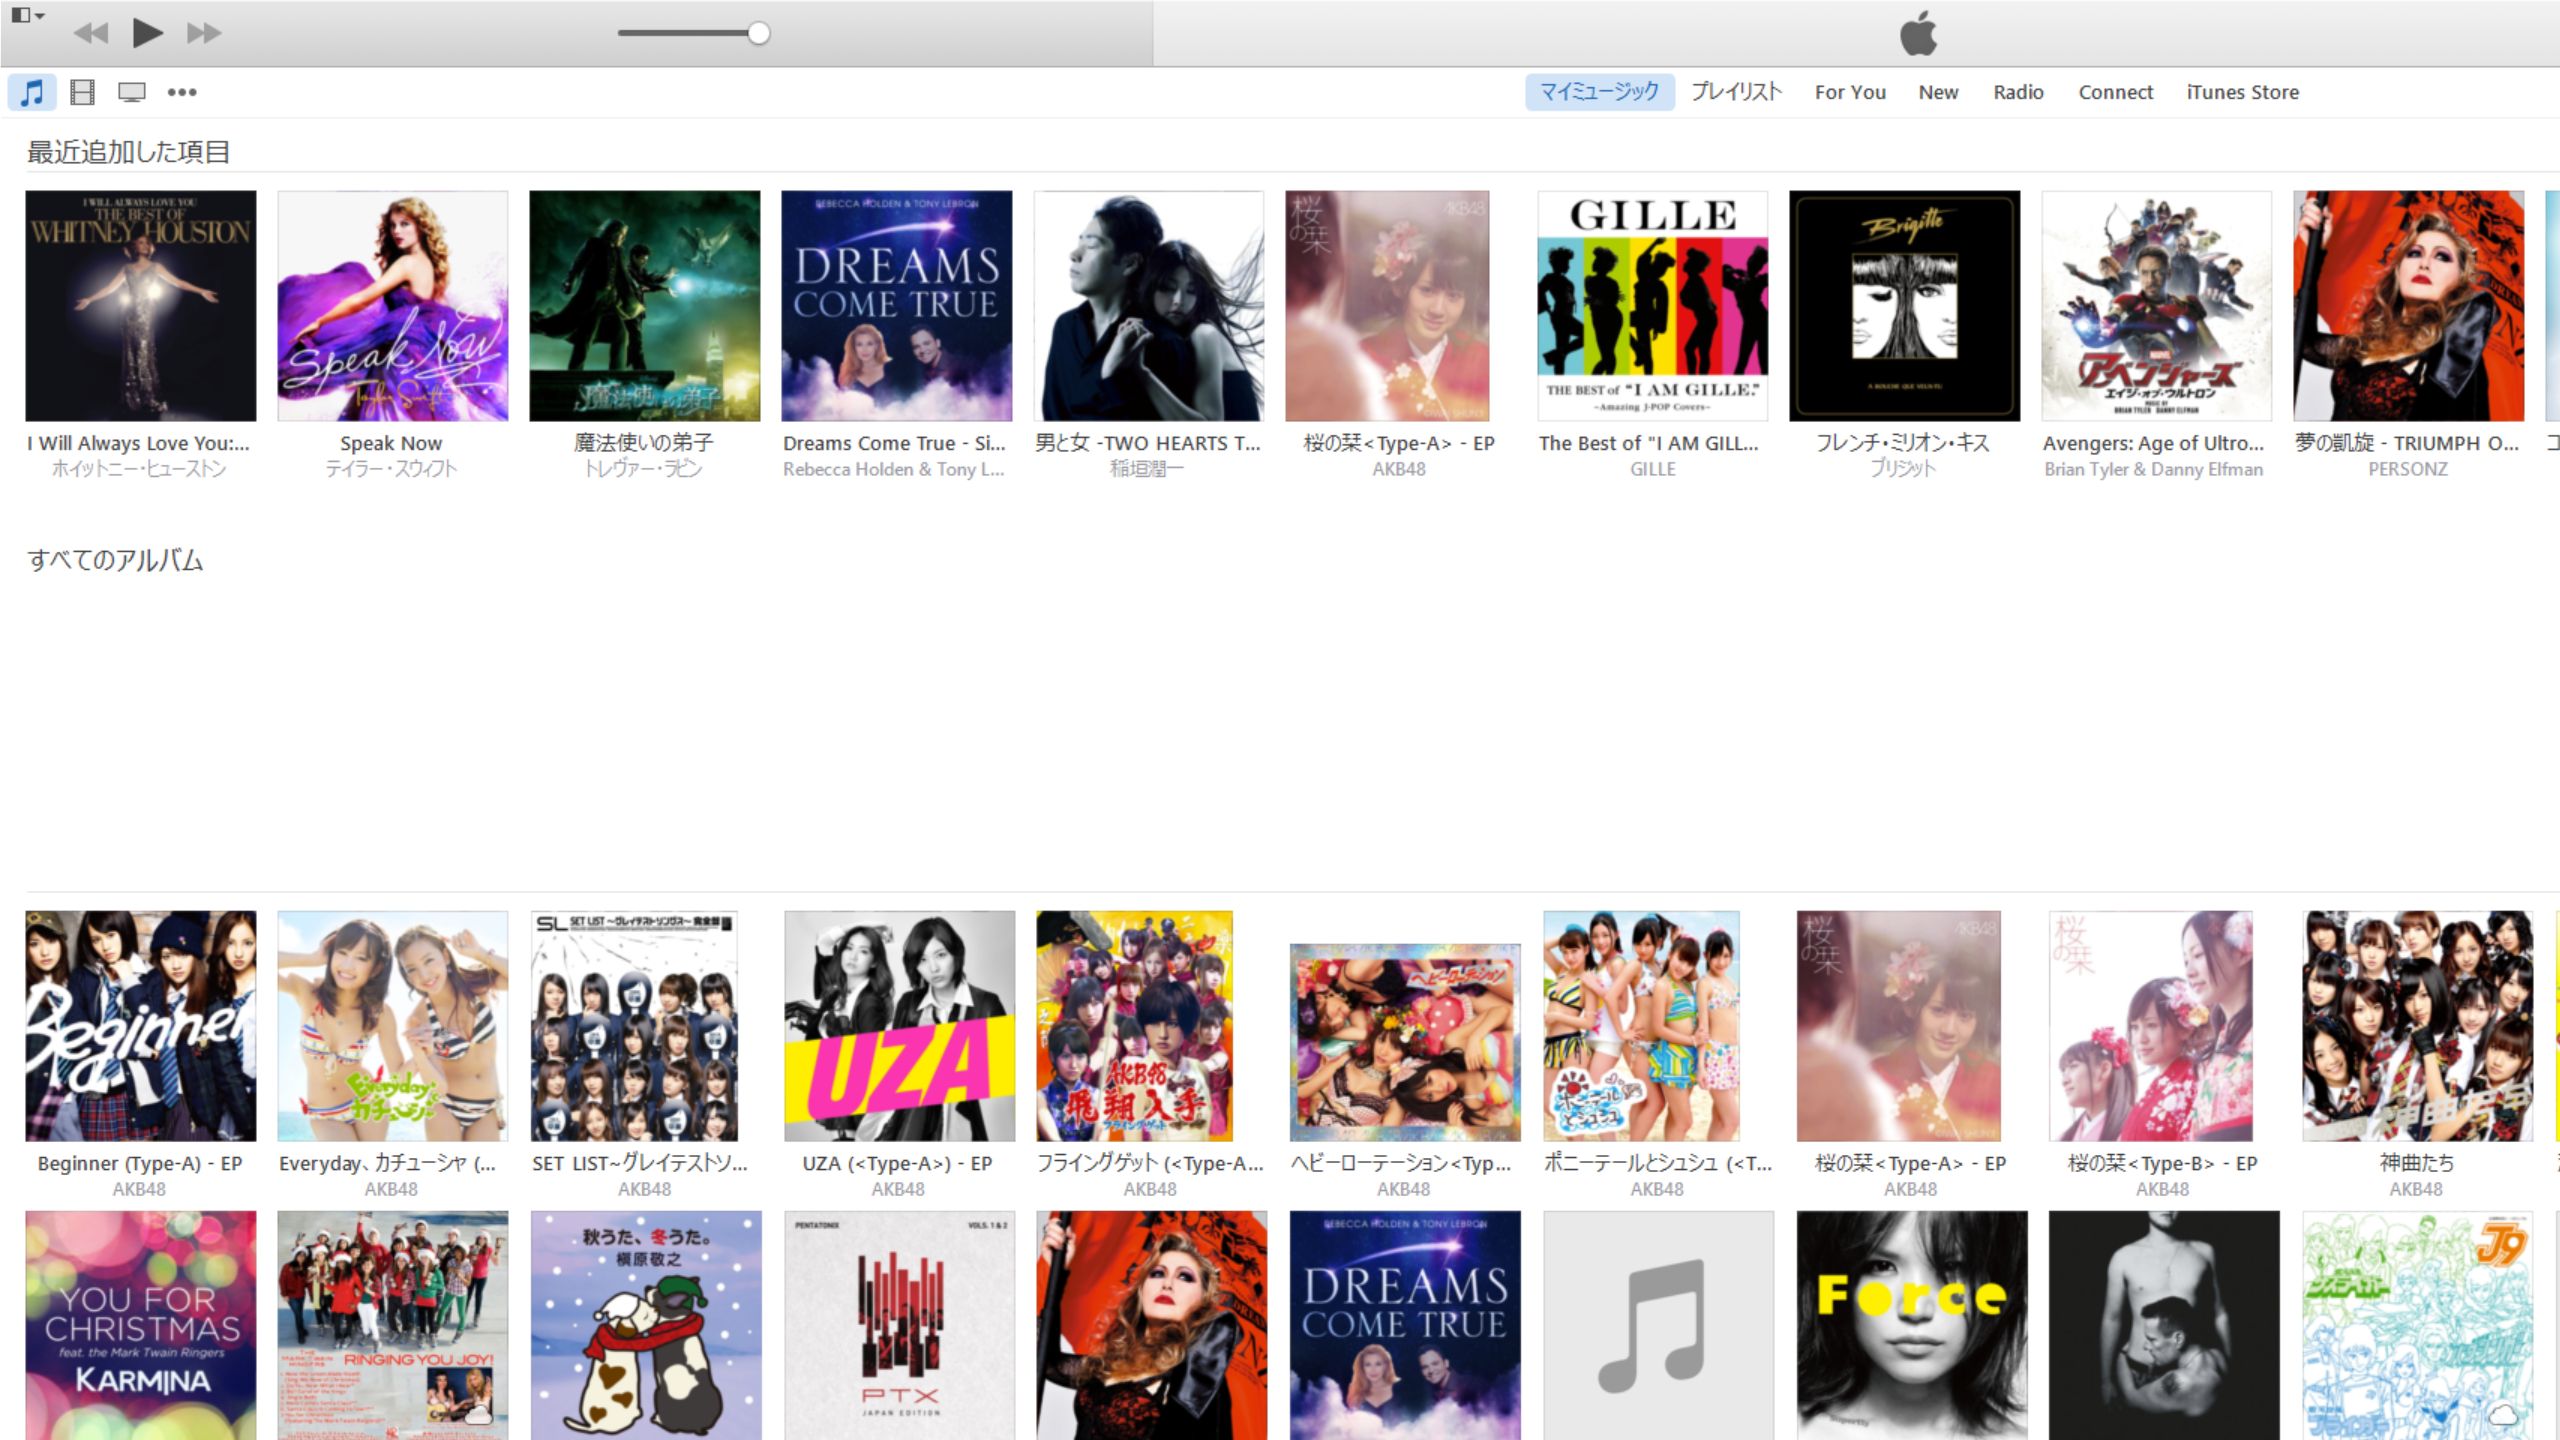Click the UZA (<Type-A>) - EP title
This screenshot has height=1440, width=2560.
[x=897, y=1163]
